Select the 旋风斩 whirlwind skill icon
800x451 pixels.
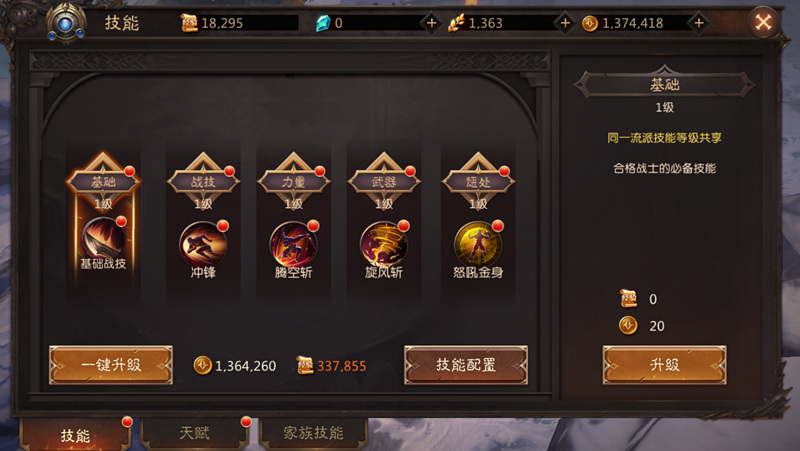coord(384,244)
